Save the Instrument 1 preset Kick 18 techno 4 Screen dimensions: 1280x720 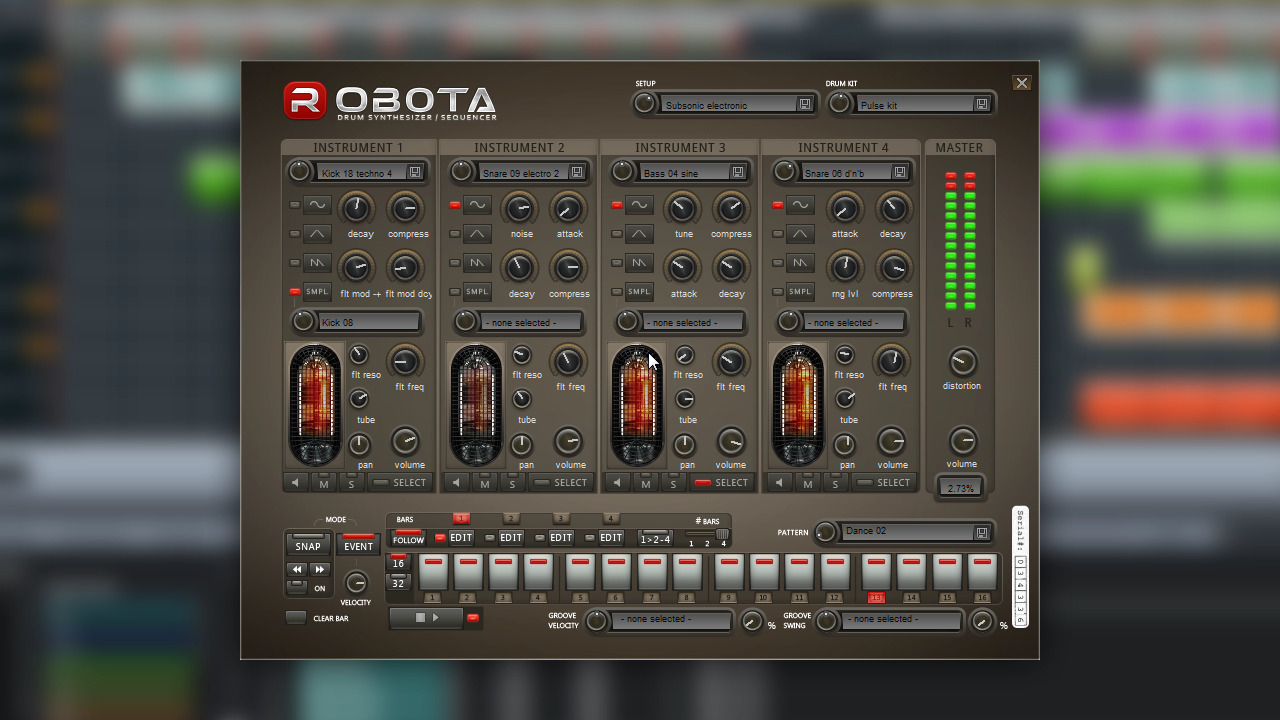tap(415, 173)
